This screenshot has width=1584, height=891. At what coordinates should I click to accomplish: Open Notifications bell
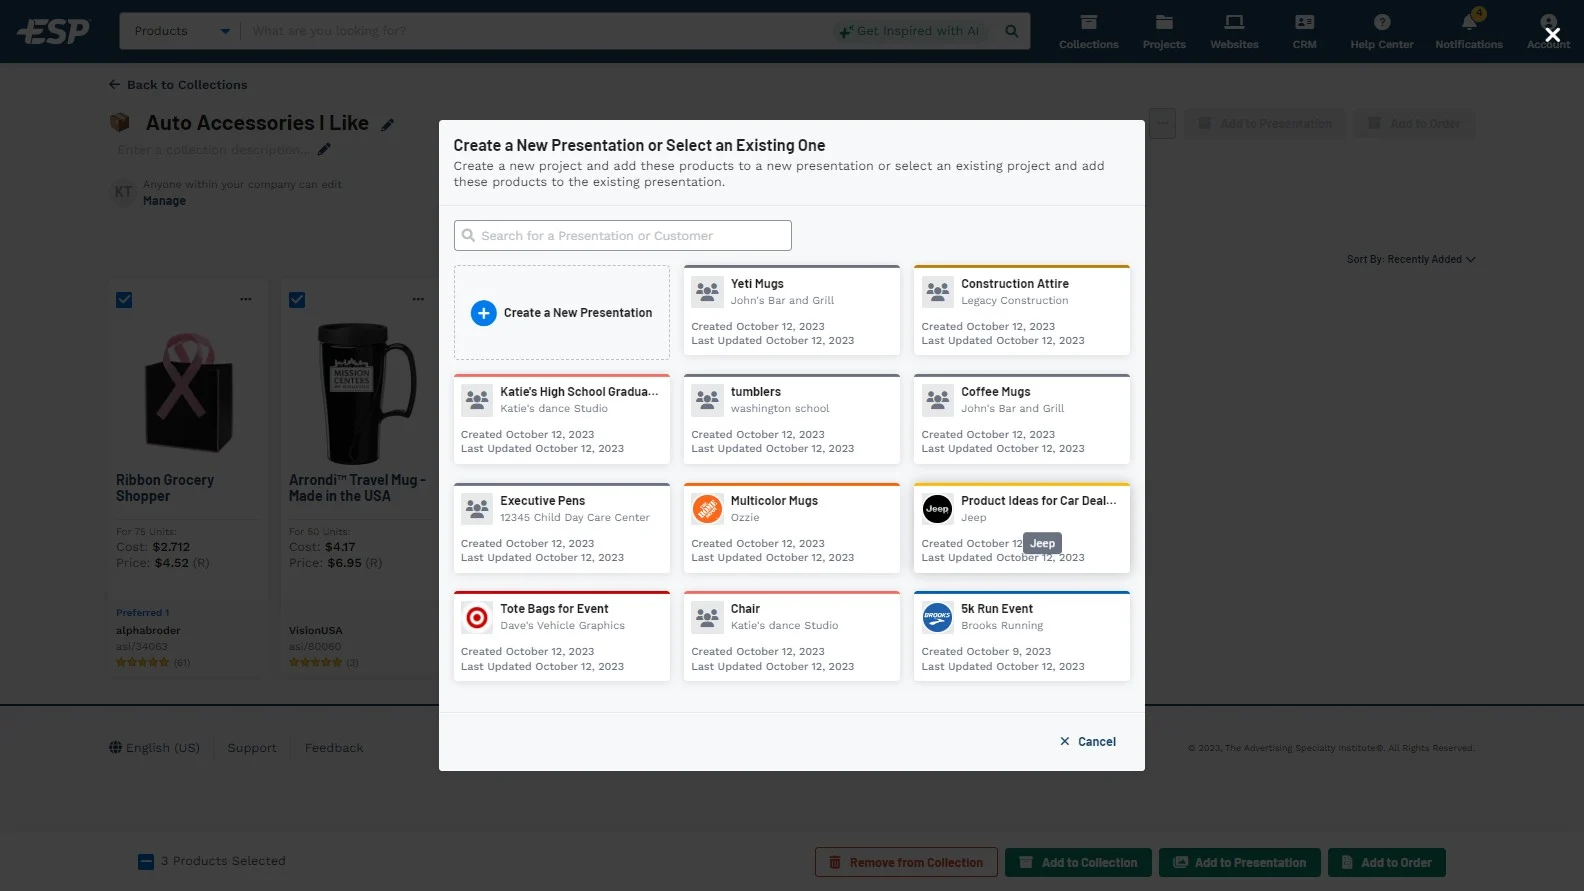tap(1469, 31)
